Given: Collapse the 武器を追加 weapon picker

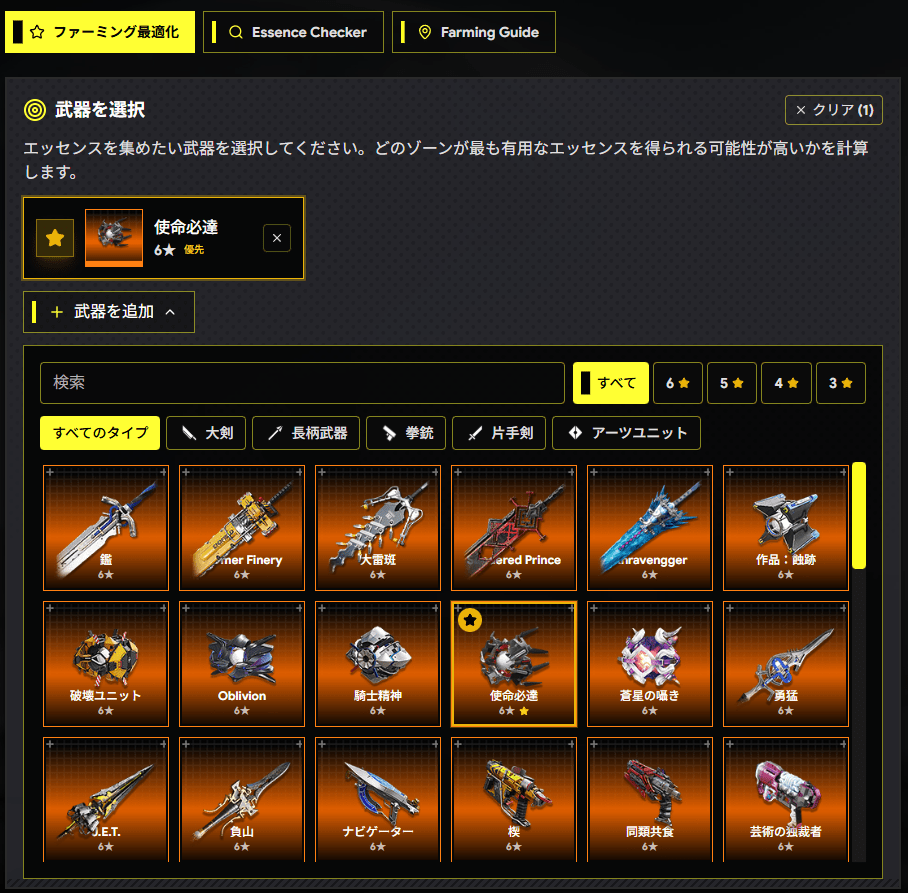Looking at the screenshot, I should pos(109,312).
